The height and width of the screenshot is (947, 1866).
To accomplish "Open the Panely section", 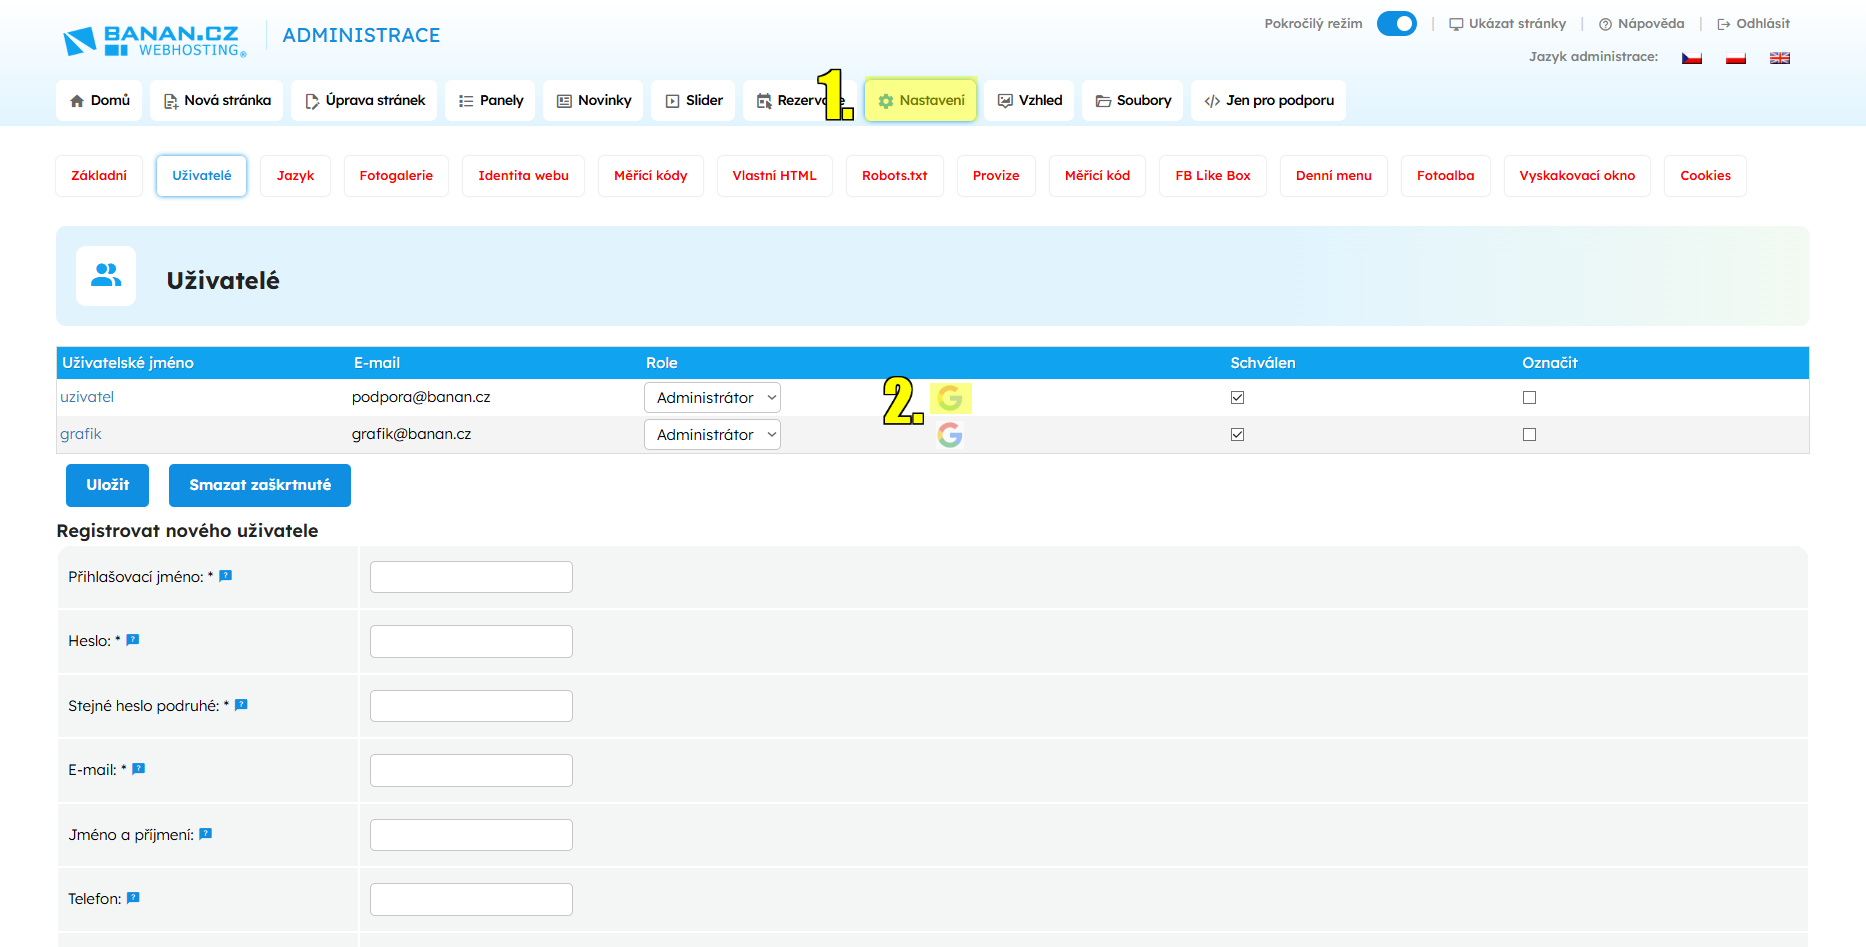I will (x=490, y=101).
